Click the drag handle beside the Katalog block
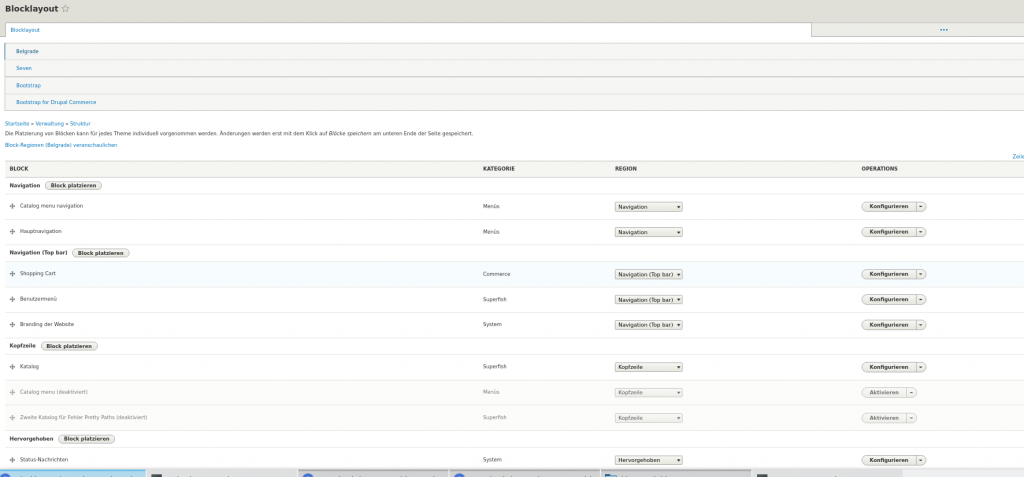This screenshot has height=477, width=1024. (12, 367)
